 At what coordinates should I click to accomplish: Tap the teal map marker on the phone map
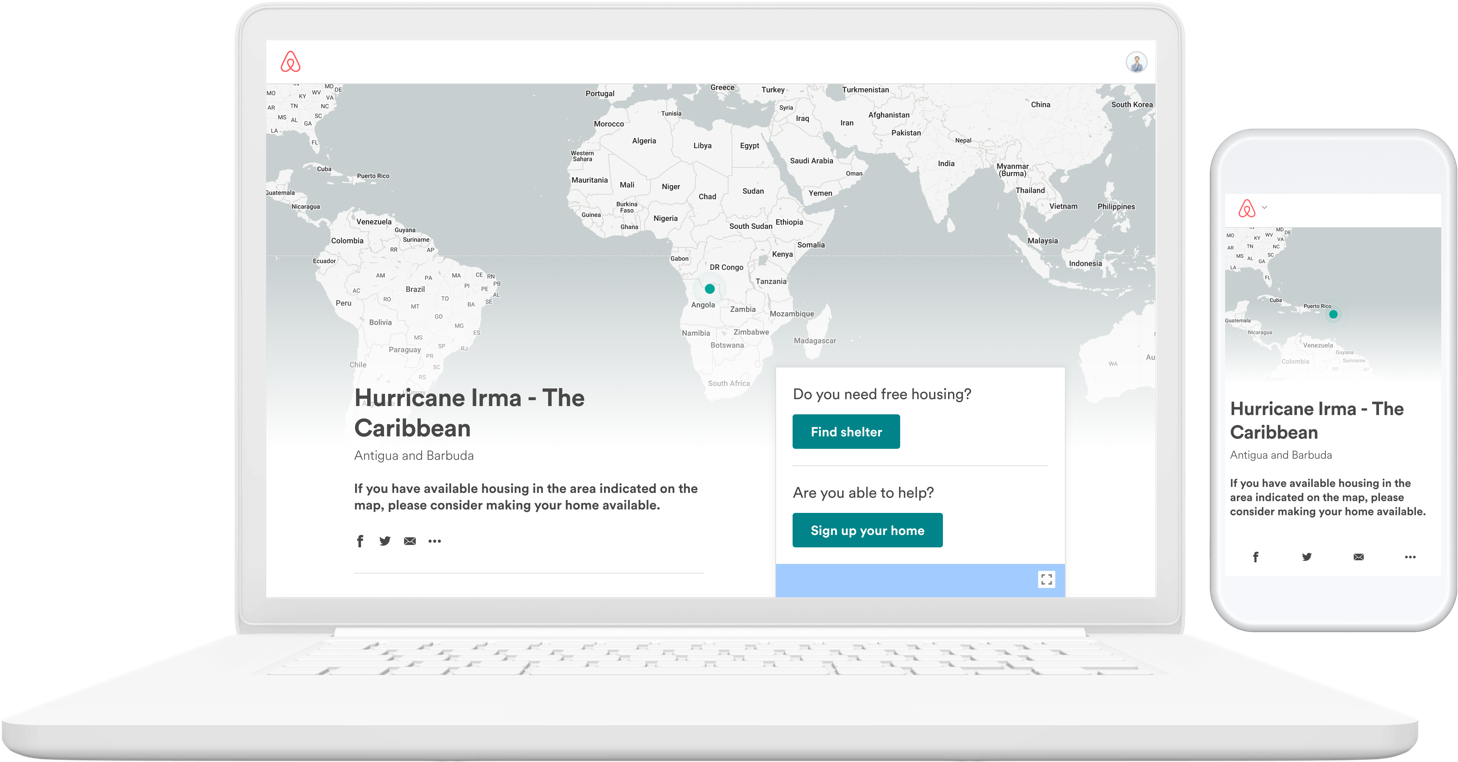pos(1333,314)
